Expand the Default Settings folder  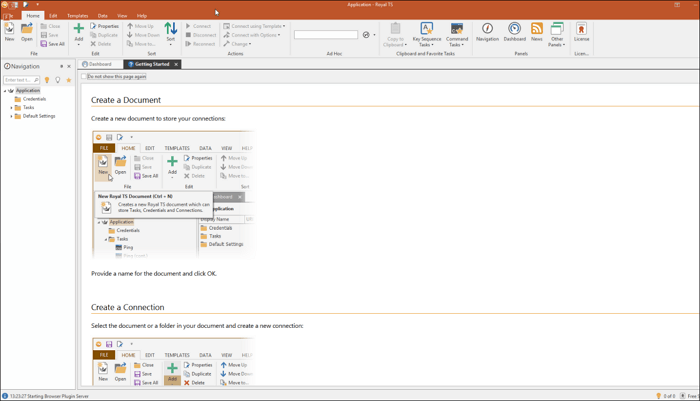click(11, 116)
